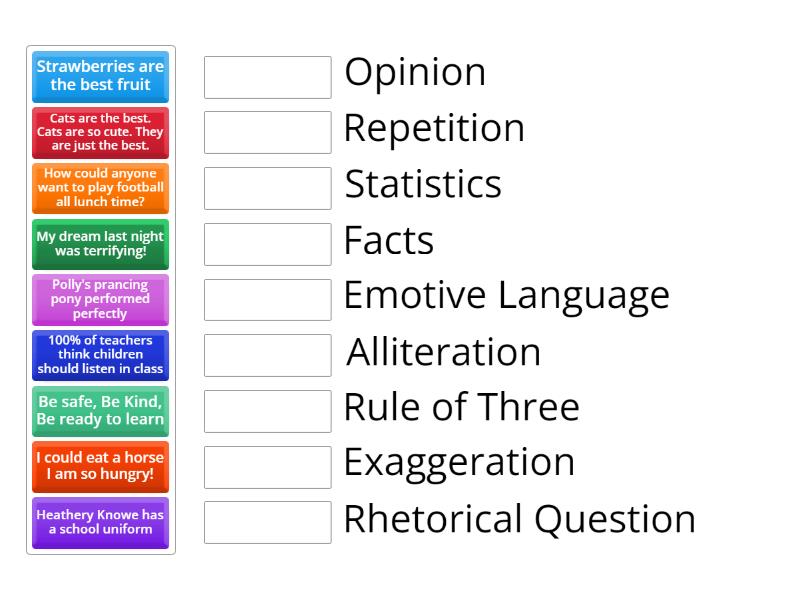Click the box beside Rule of Three
Viewport: 800px width, 600px height.
point(266,408)
